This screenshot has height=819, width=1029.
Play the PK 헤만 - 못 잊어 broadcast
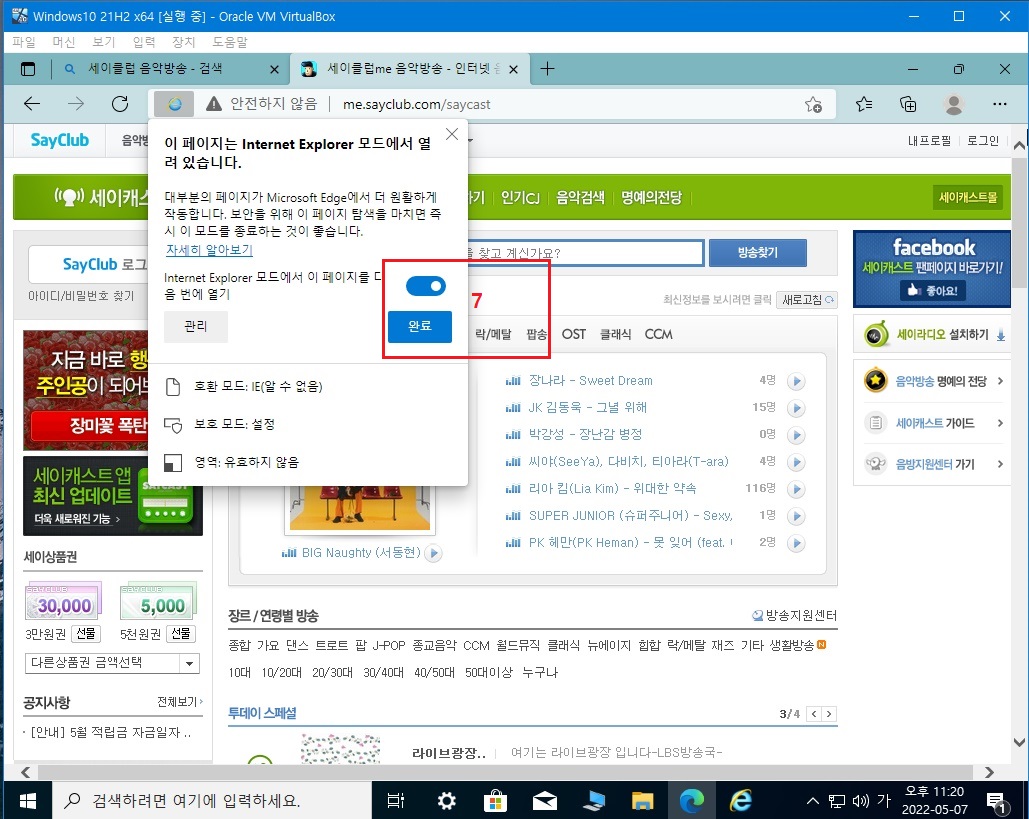point(796,543)
